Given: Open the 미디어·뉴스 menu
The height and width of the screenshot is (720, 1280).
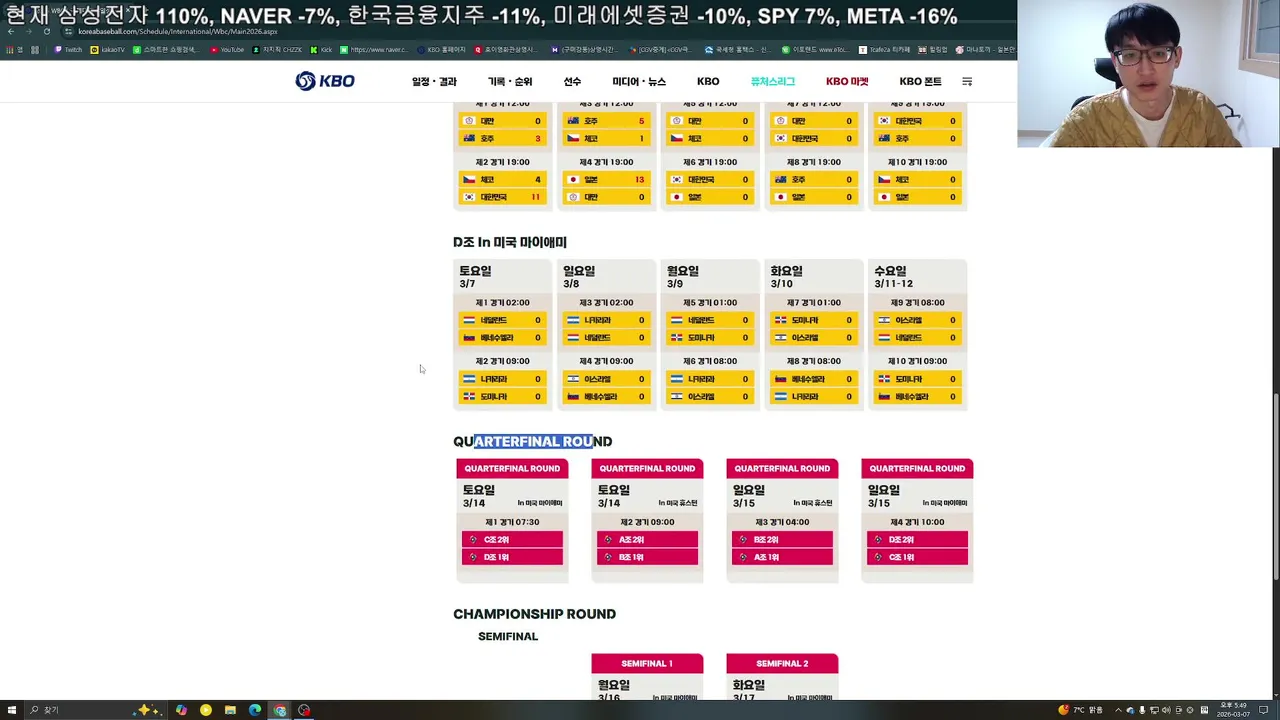Looking at the screenshot, I should (x=639, y=82).
